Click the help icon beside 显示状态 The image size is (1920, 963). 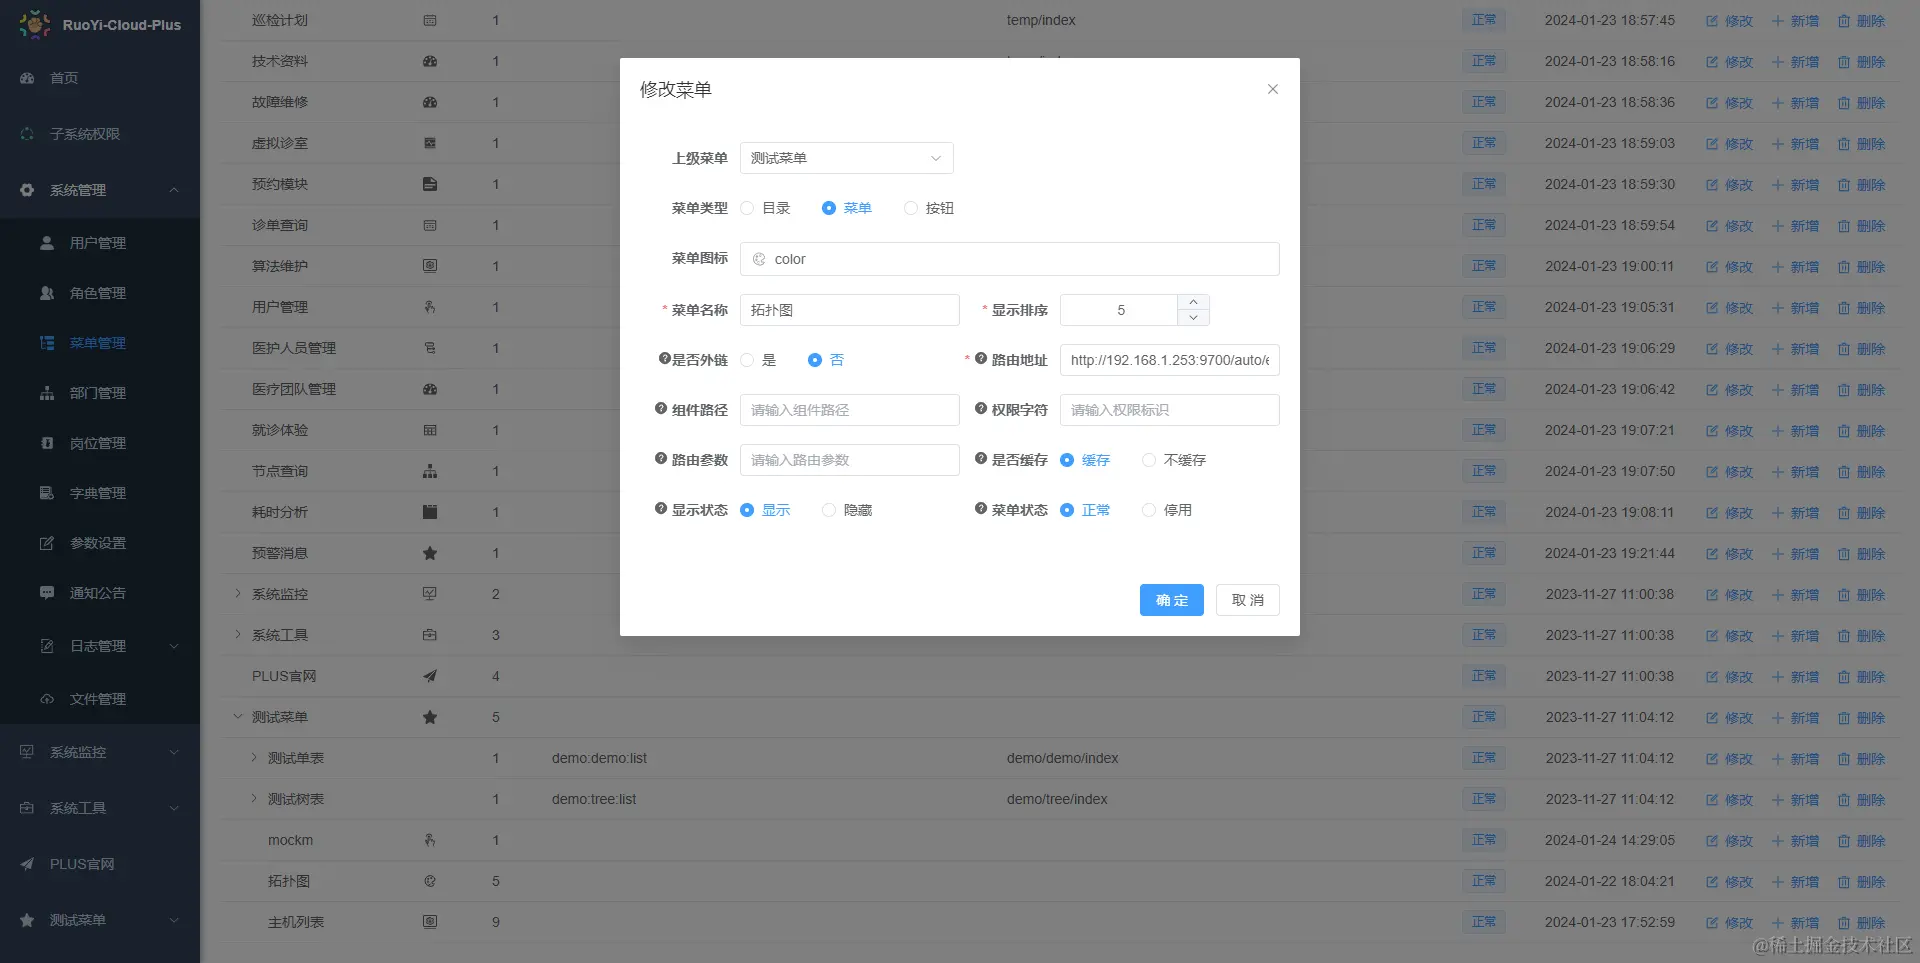(x=661, y=509)
